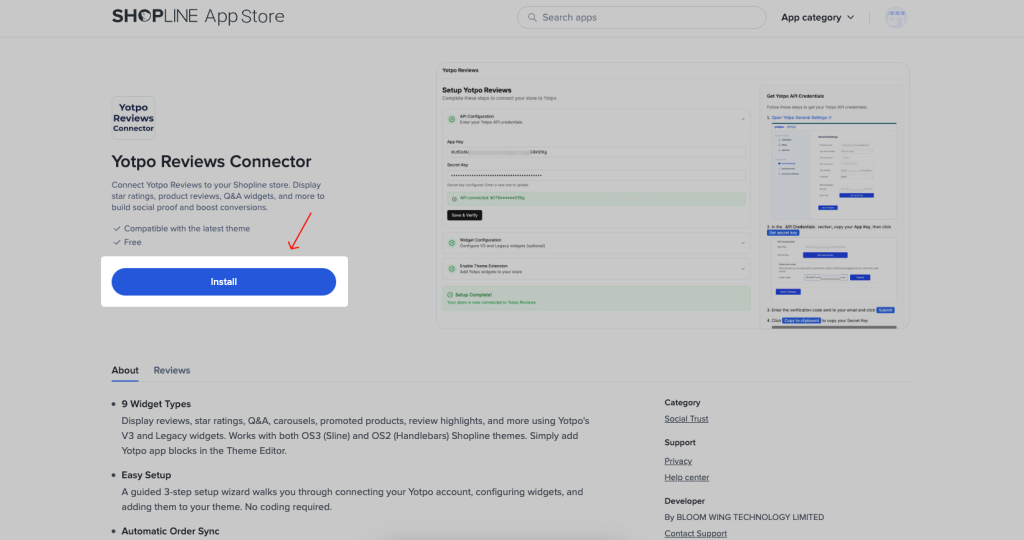This screenshot has height=540, width=1024.
Task: Click the API Configuration green check icon
Action: tap(451, 119)
